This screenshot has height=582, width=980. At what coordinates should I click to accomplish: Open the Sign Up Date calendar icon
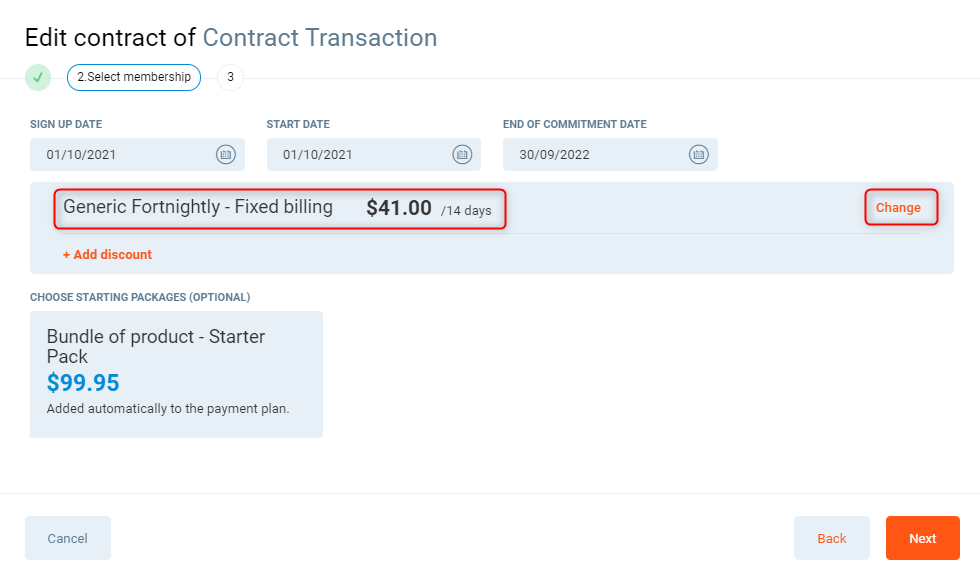(225, 154)
